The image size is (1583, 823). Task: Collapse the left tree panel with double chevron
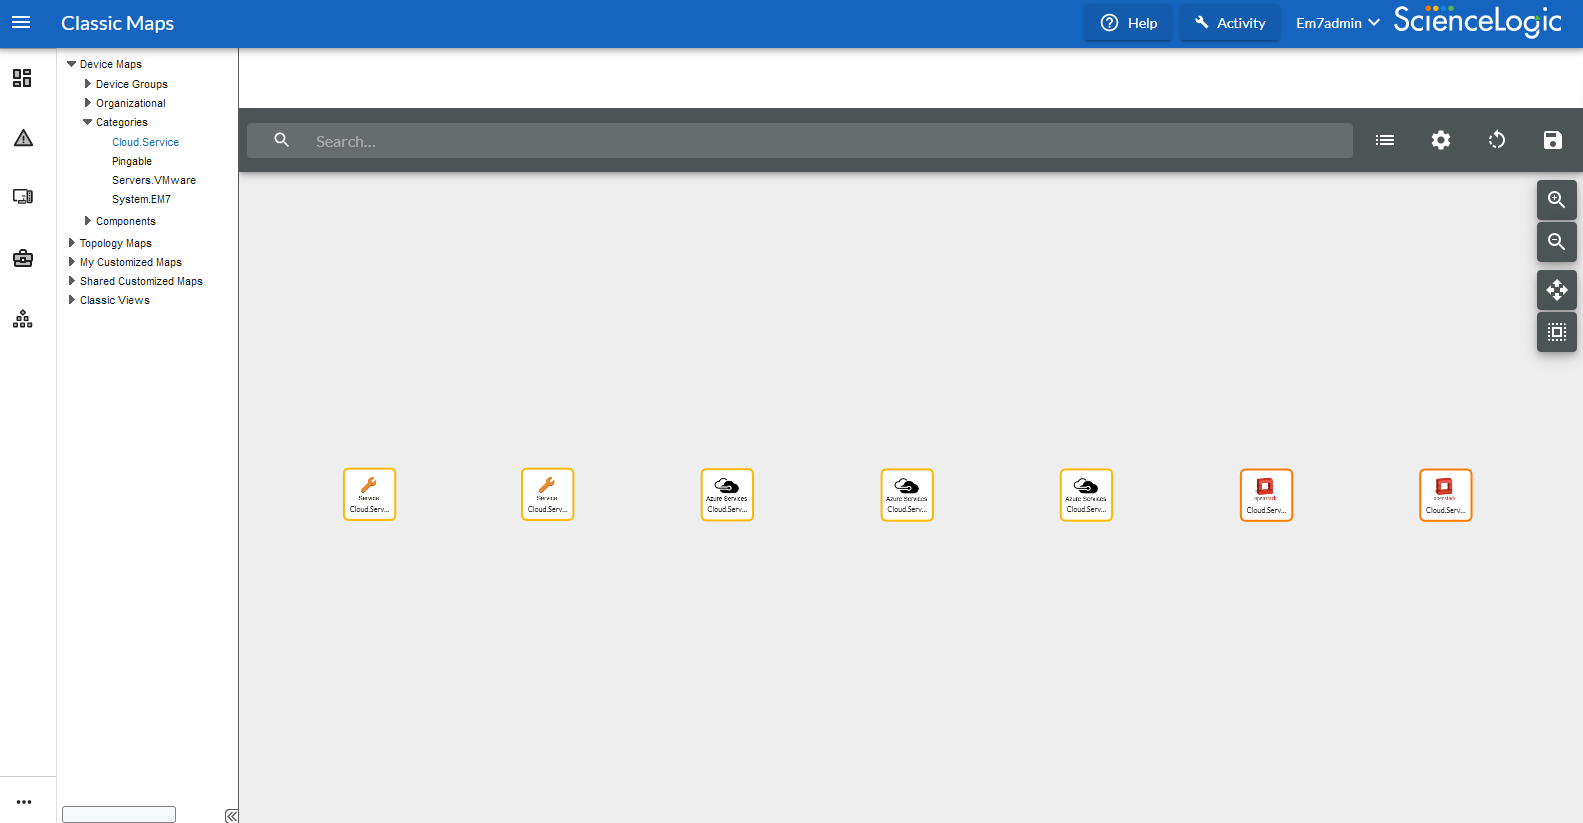[231, 816]
